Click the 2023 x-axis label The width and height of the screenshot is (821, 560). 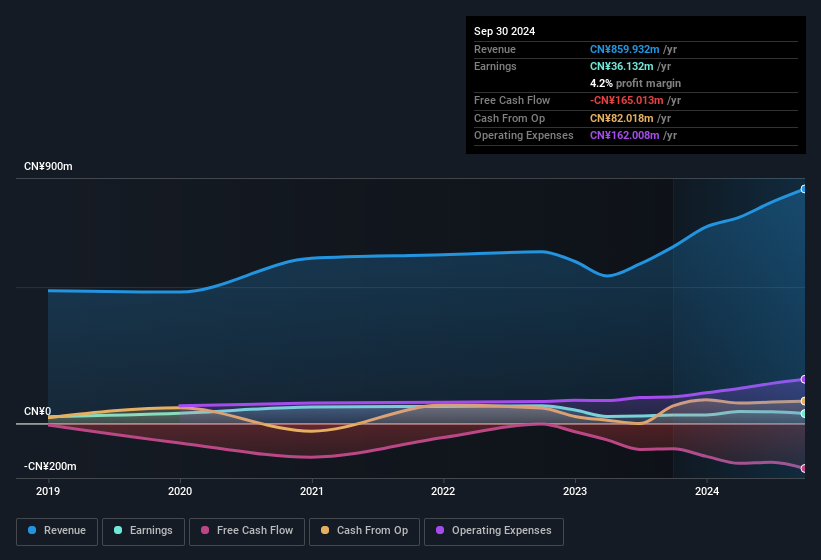click(x=575, y=491)
